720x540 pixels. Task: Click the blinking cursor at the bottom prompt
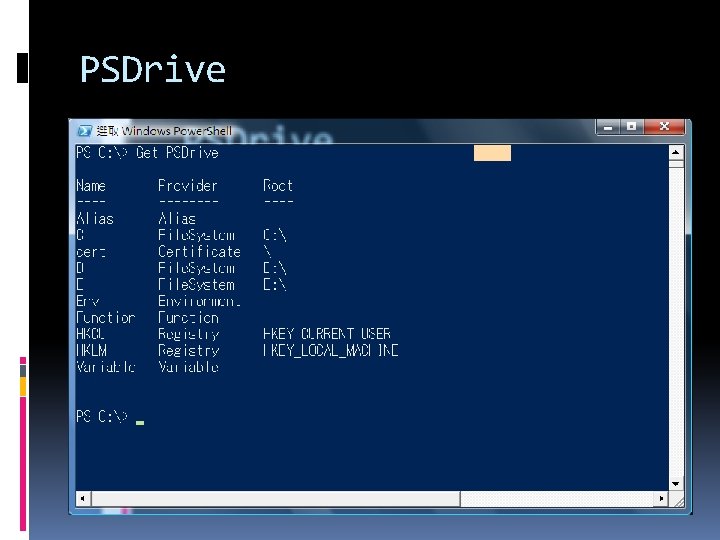pos(140,423)
